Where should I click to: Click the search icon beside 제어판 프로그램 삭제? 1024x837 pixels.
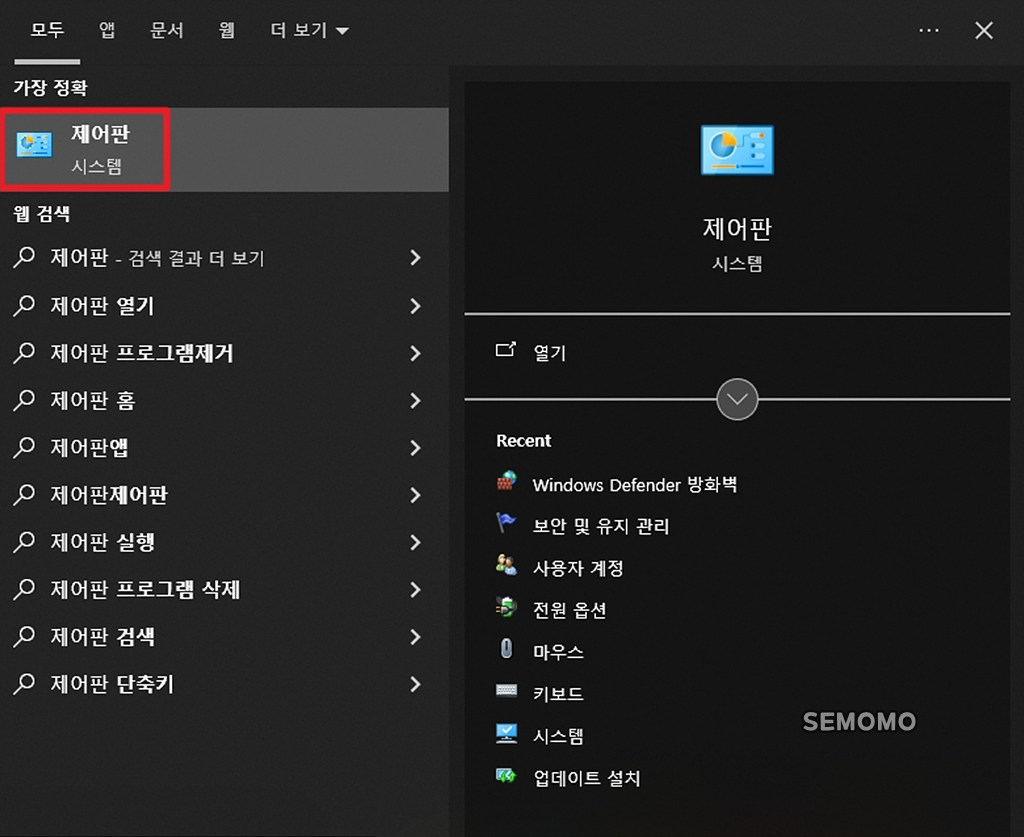24,589
